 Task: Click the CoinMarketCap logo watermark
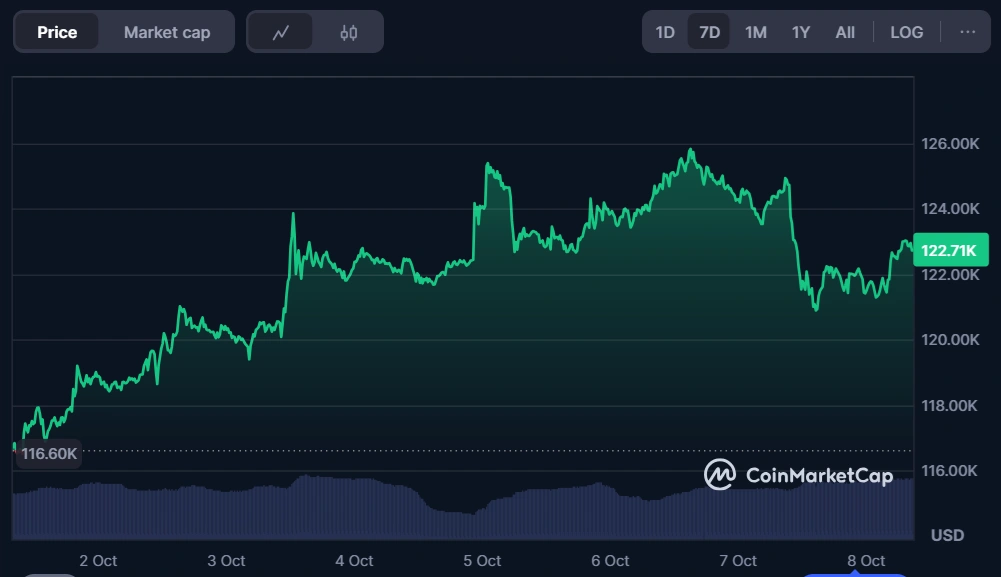click(798, 475)
